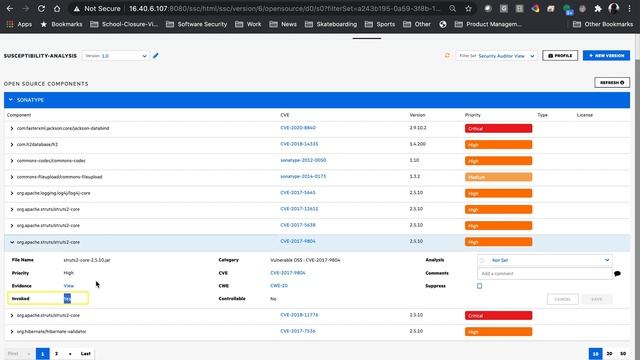Expand the log4j-core component row
Screen dimensions: 640x360
click(12, 193)
